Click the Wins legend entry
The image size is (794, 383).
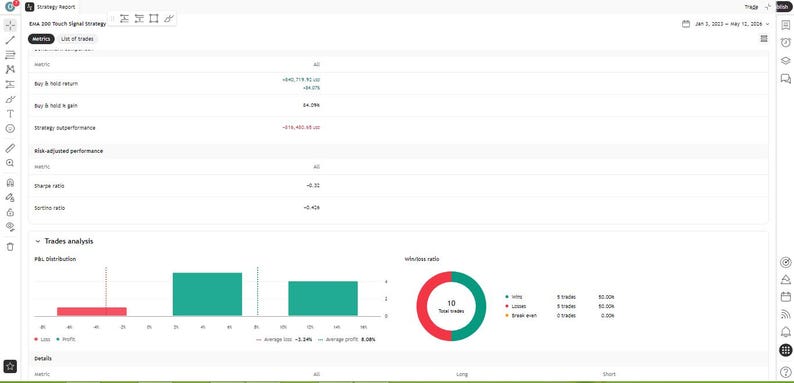[514, 297]
